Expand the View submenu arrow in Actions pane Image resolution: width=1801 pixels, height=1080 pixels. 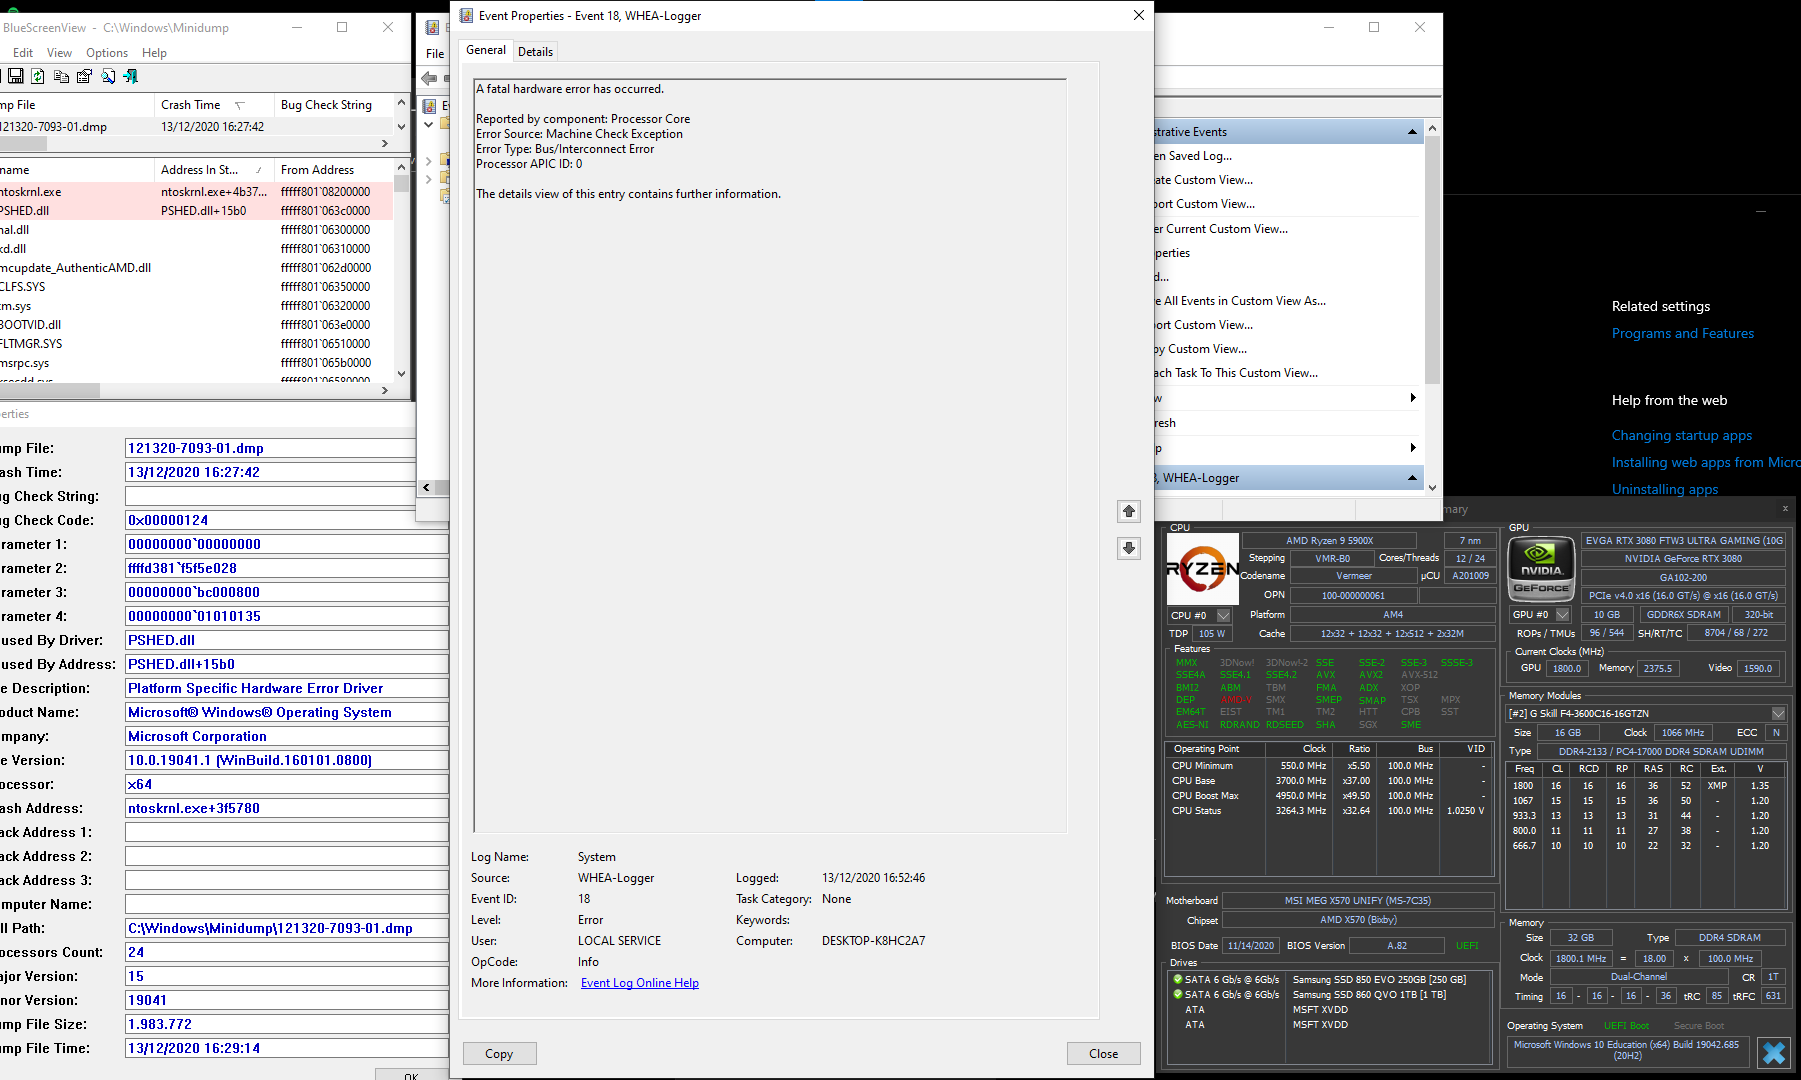tap(1413, 398)
